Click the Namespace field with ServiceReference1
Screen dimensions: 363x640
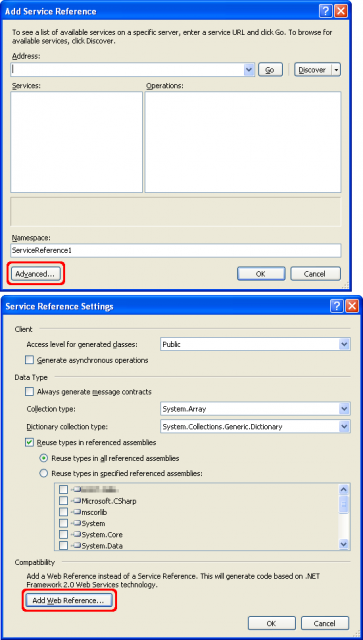(x=176, y=250)
